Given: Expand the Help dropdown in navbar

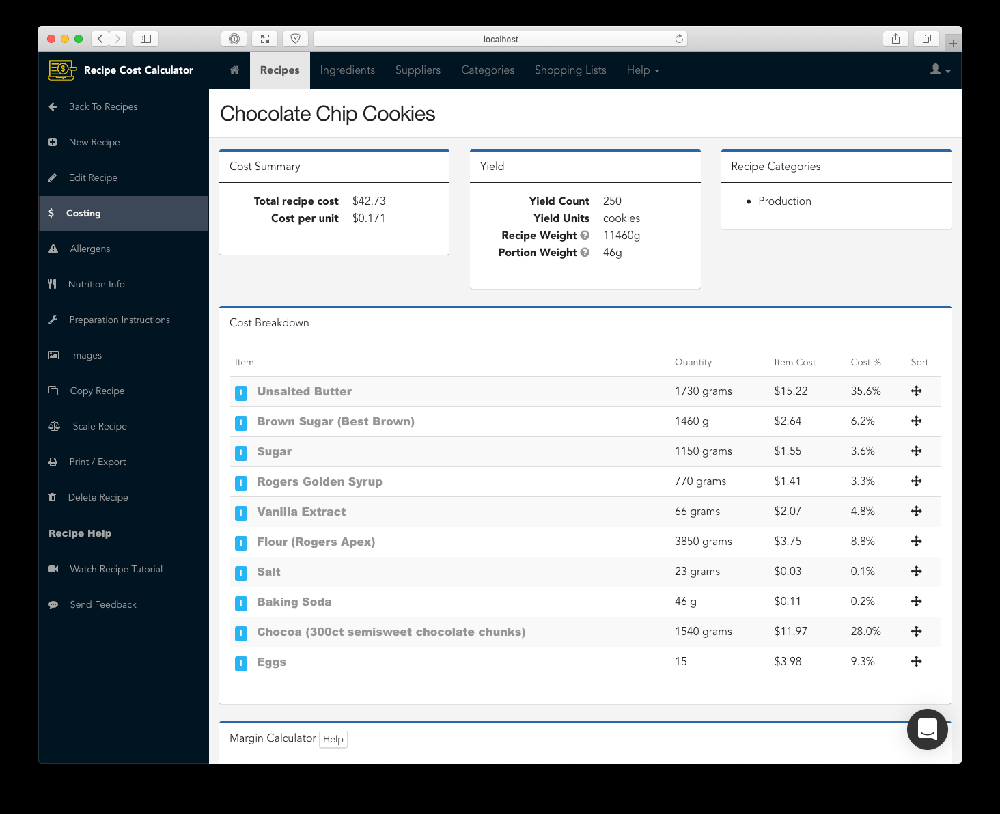Looking at the screenshot, I should (x=643, y=70).
